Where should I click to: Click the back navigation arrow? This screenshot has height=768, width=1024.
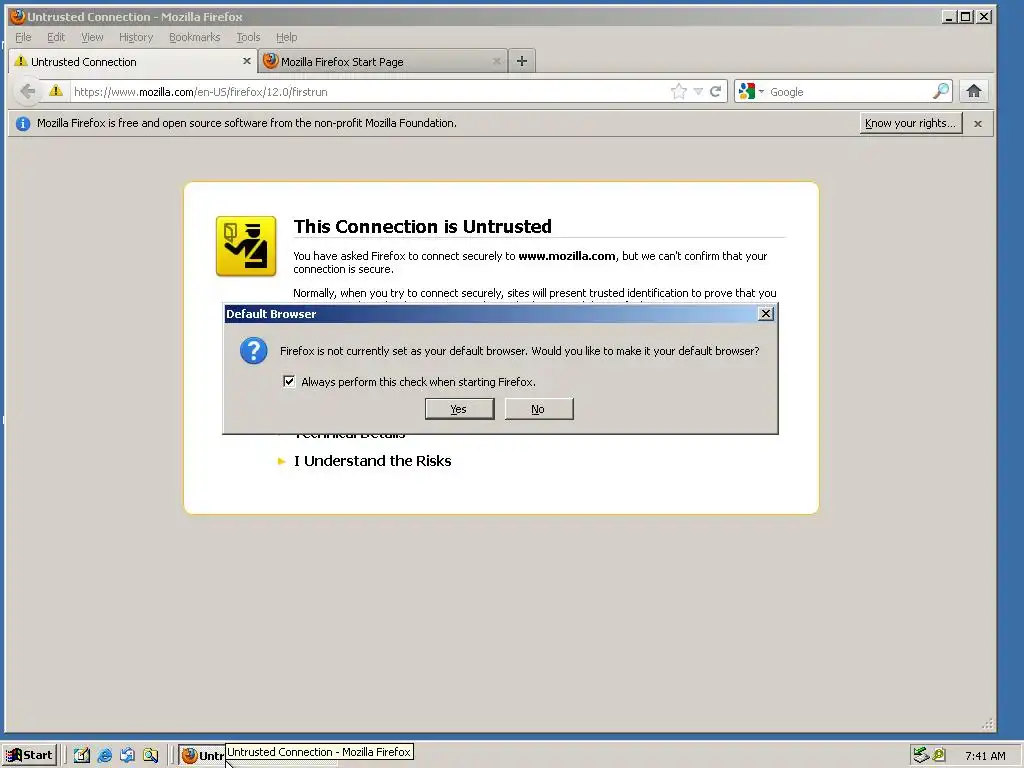coord(27,91)
